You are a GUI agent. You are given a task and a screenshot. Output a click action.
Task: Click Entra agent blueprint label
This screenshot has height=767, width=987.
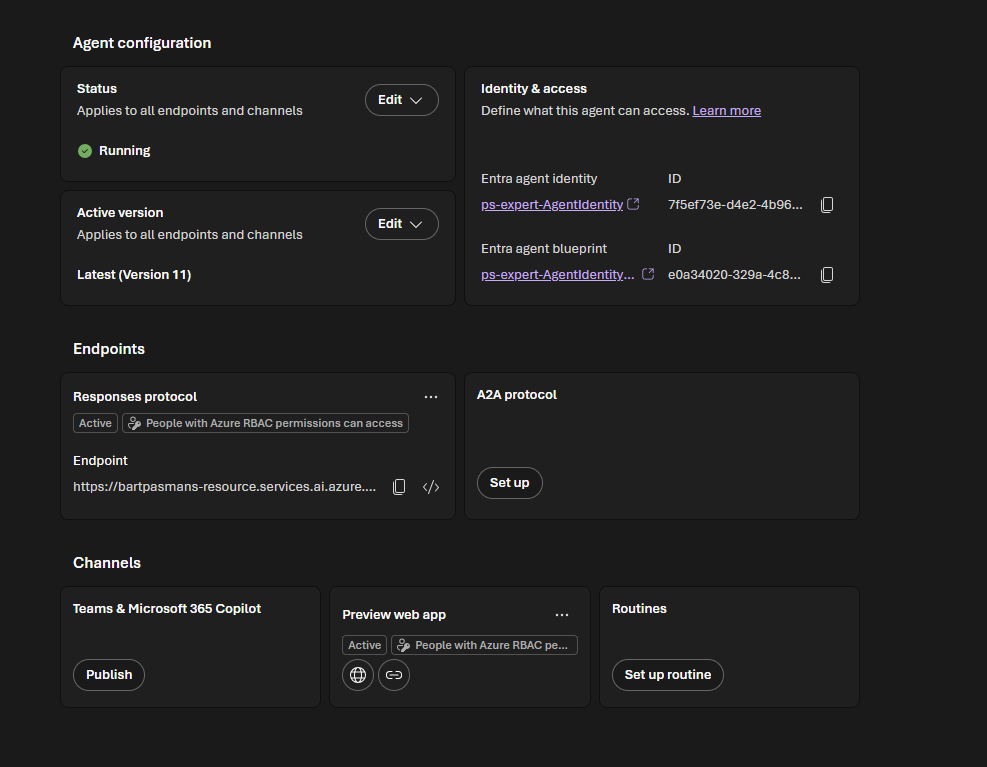pos(544,249)
